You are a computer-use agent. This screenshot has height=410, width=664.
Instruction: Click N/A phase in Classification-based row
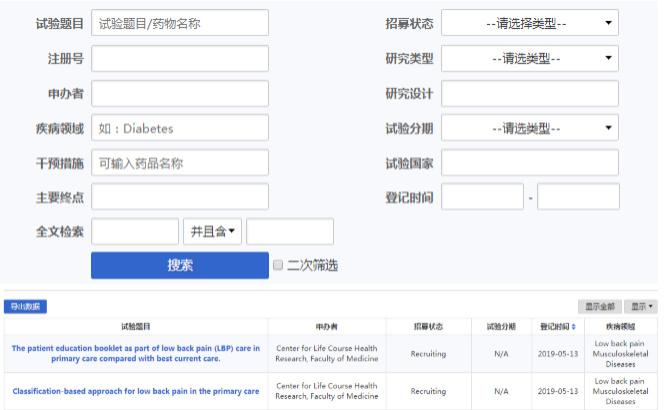click(x=501, y=391)
